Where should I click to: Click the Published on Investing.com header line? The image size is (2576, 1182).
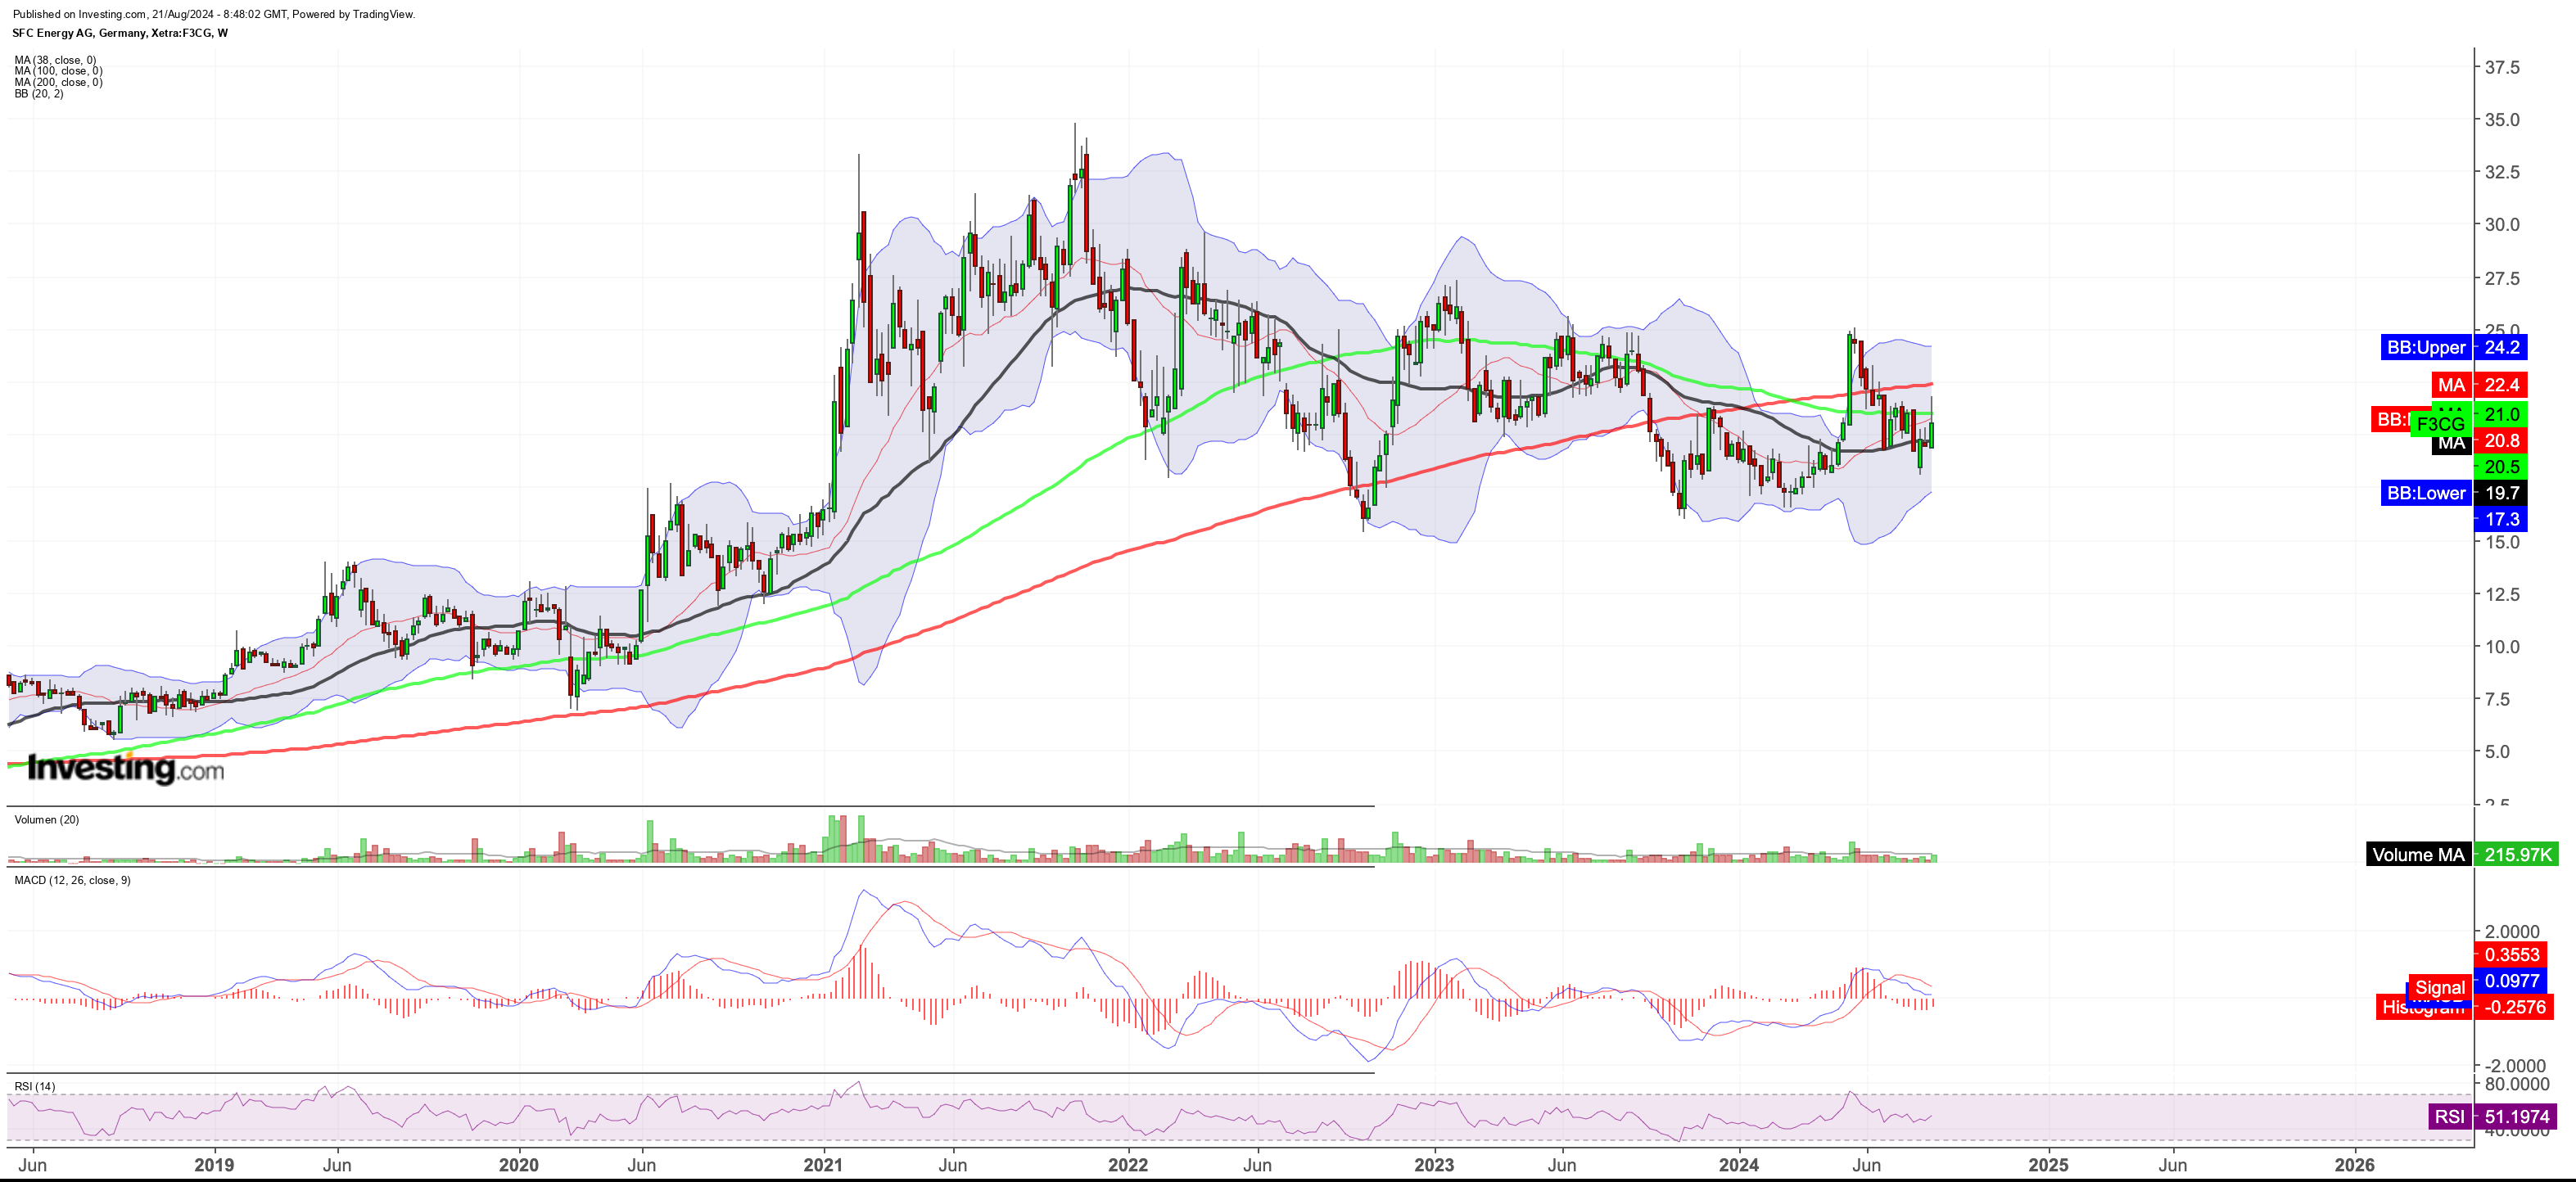[x=214, y=14]
